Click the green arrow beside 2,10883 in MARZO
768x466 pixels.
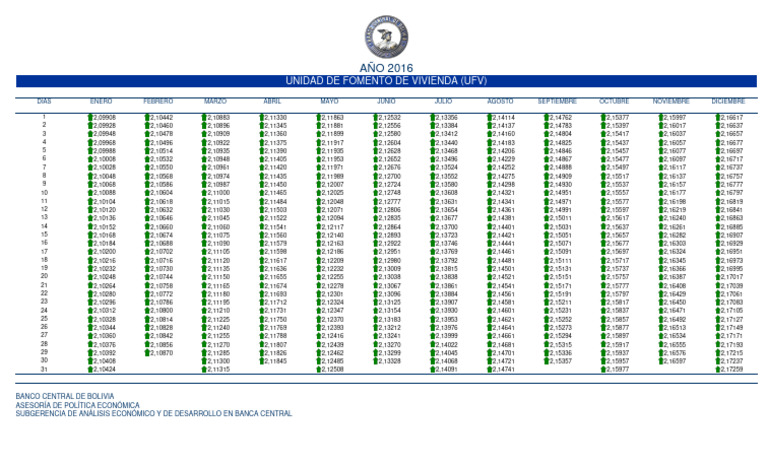click(x=204, y=118)
